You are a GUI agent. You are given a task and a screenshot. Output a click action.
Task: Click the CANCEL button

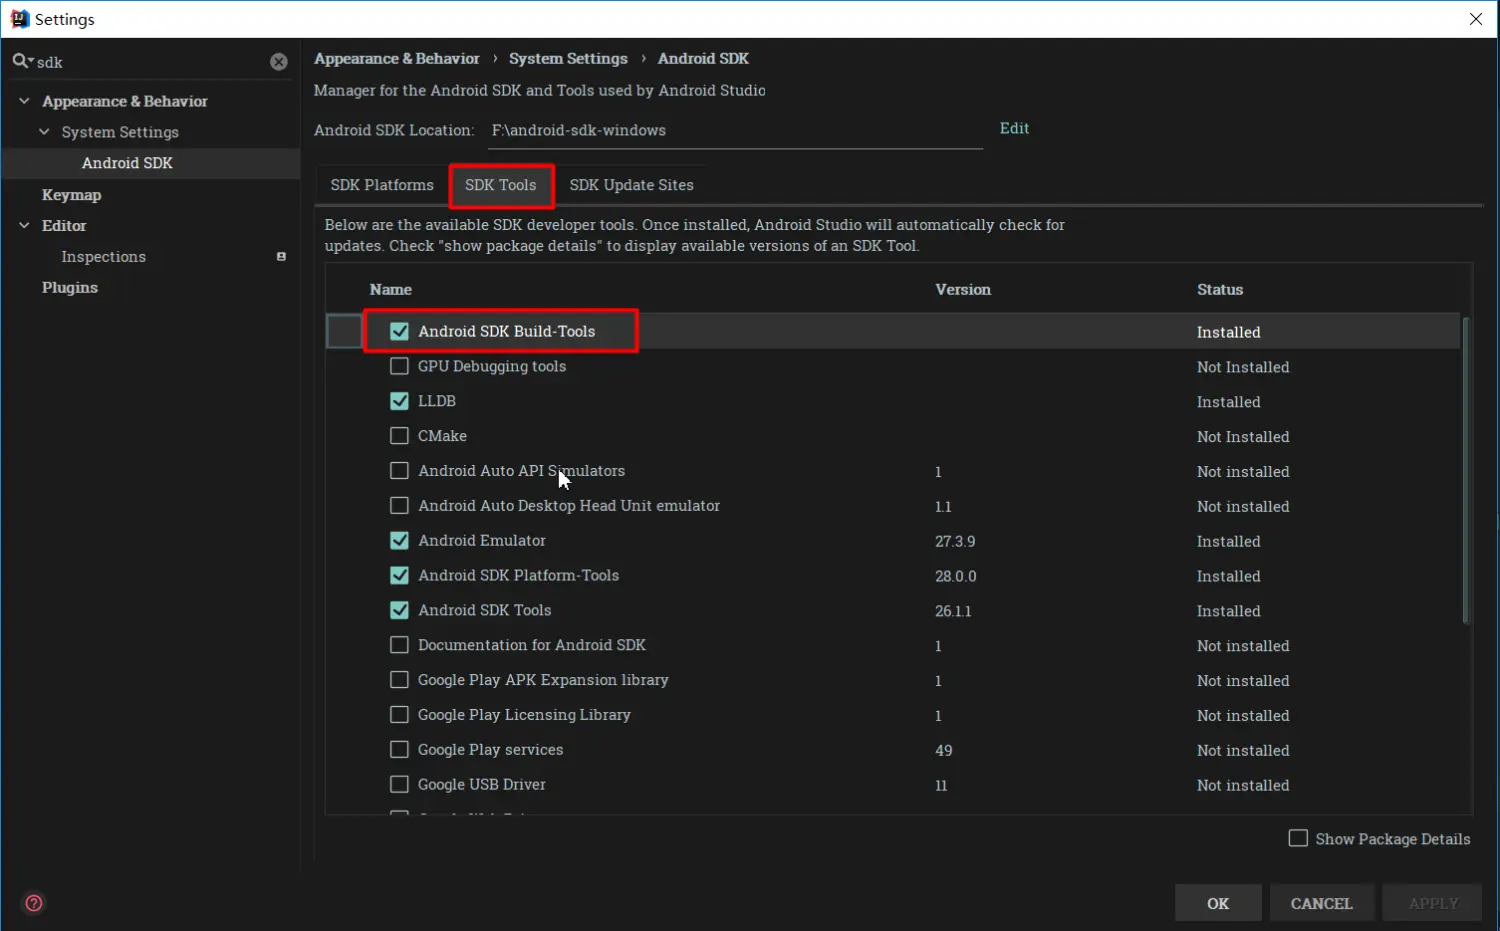tap(1321, 903)
